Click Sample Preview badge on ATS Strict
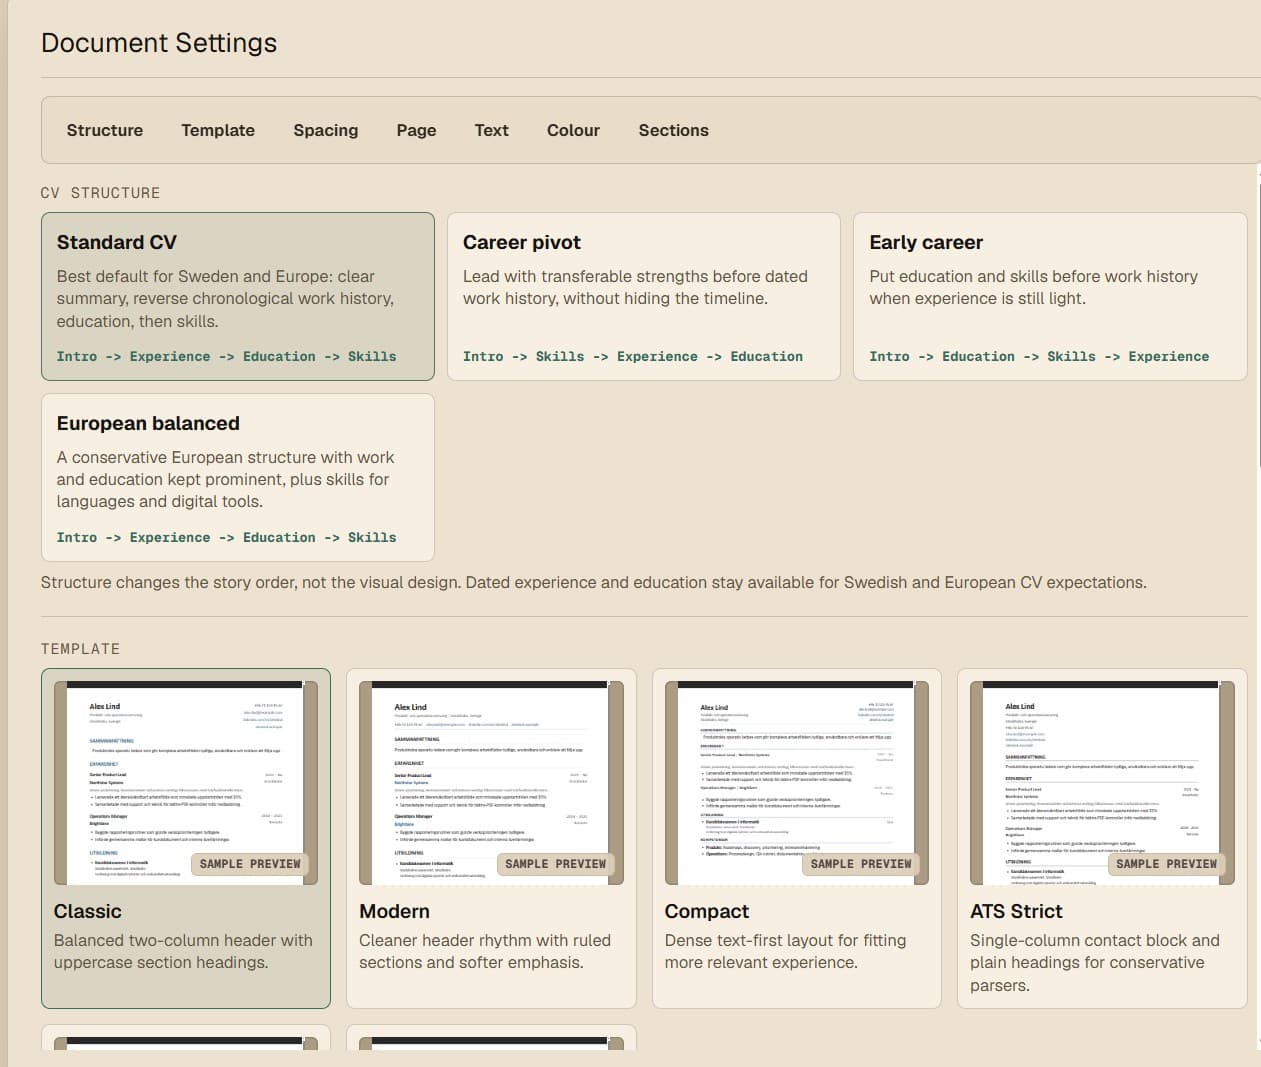Image resolution: width=1261 pixels, height=1067 pixels. 1166,864
